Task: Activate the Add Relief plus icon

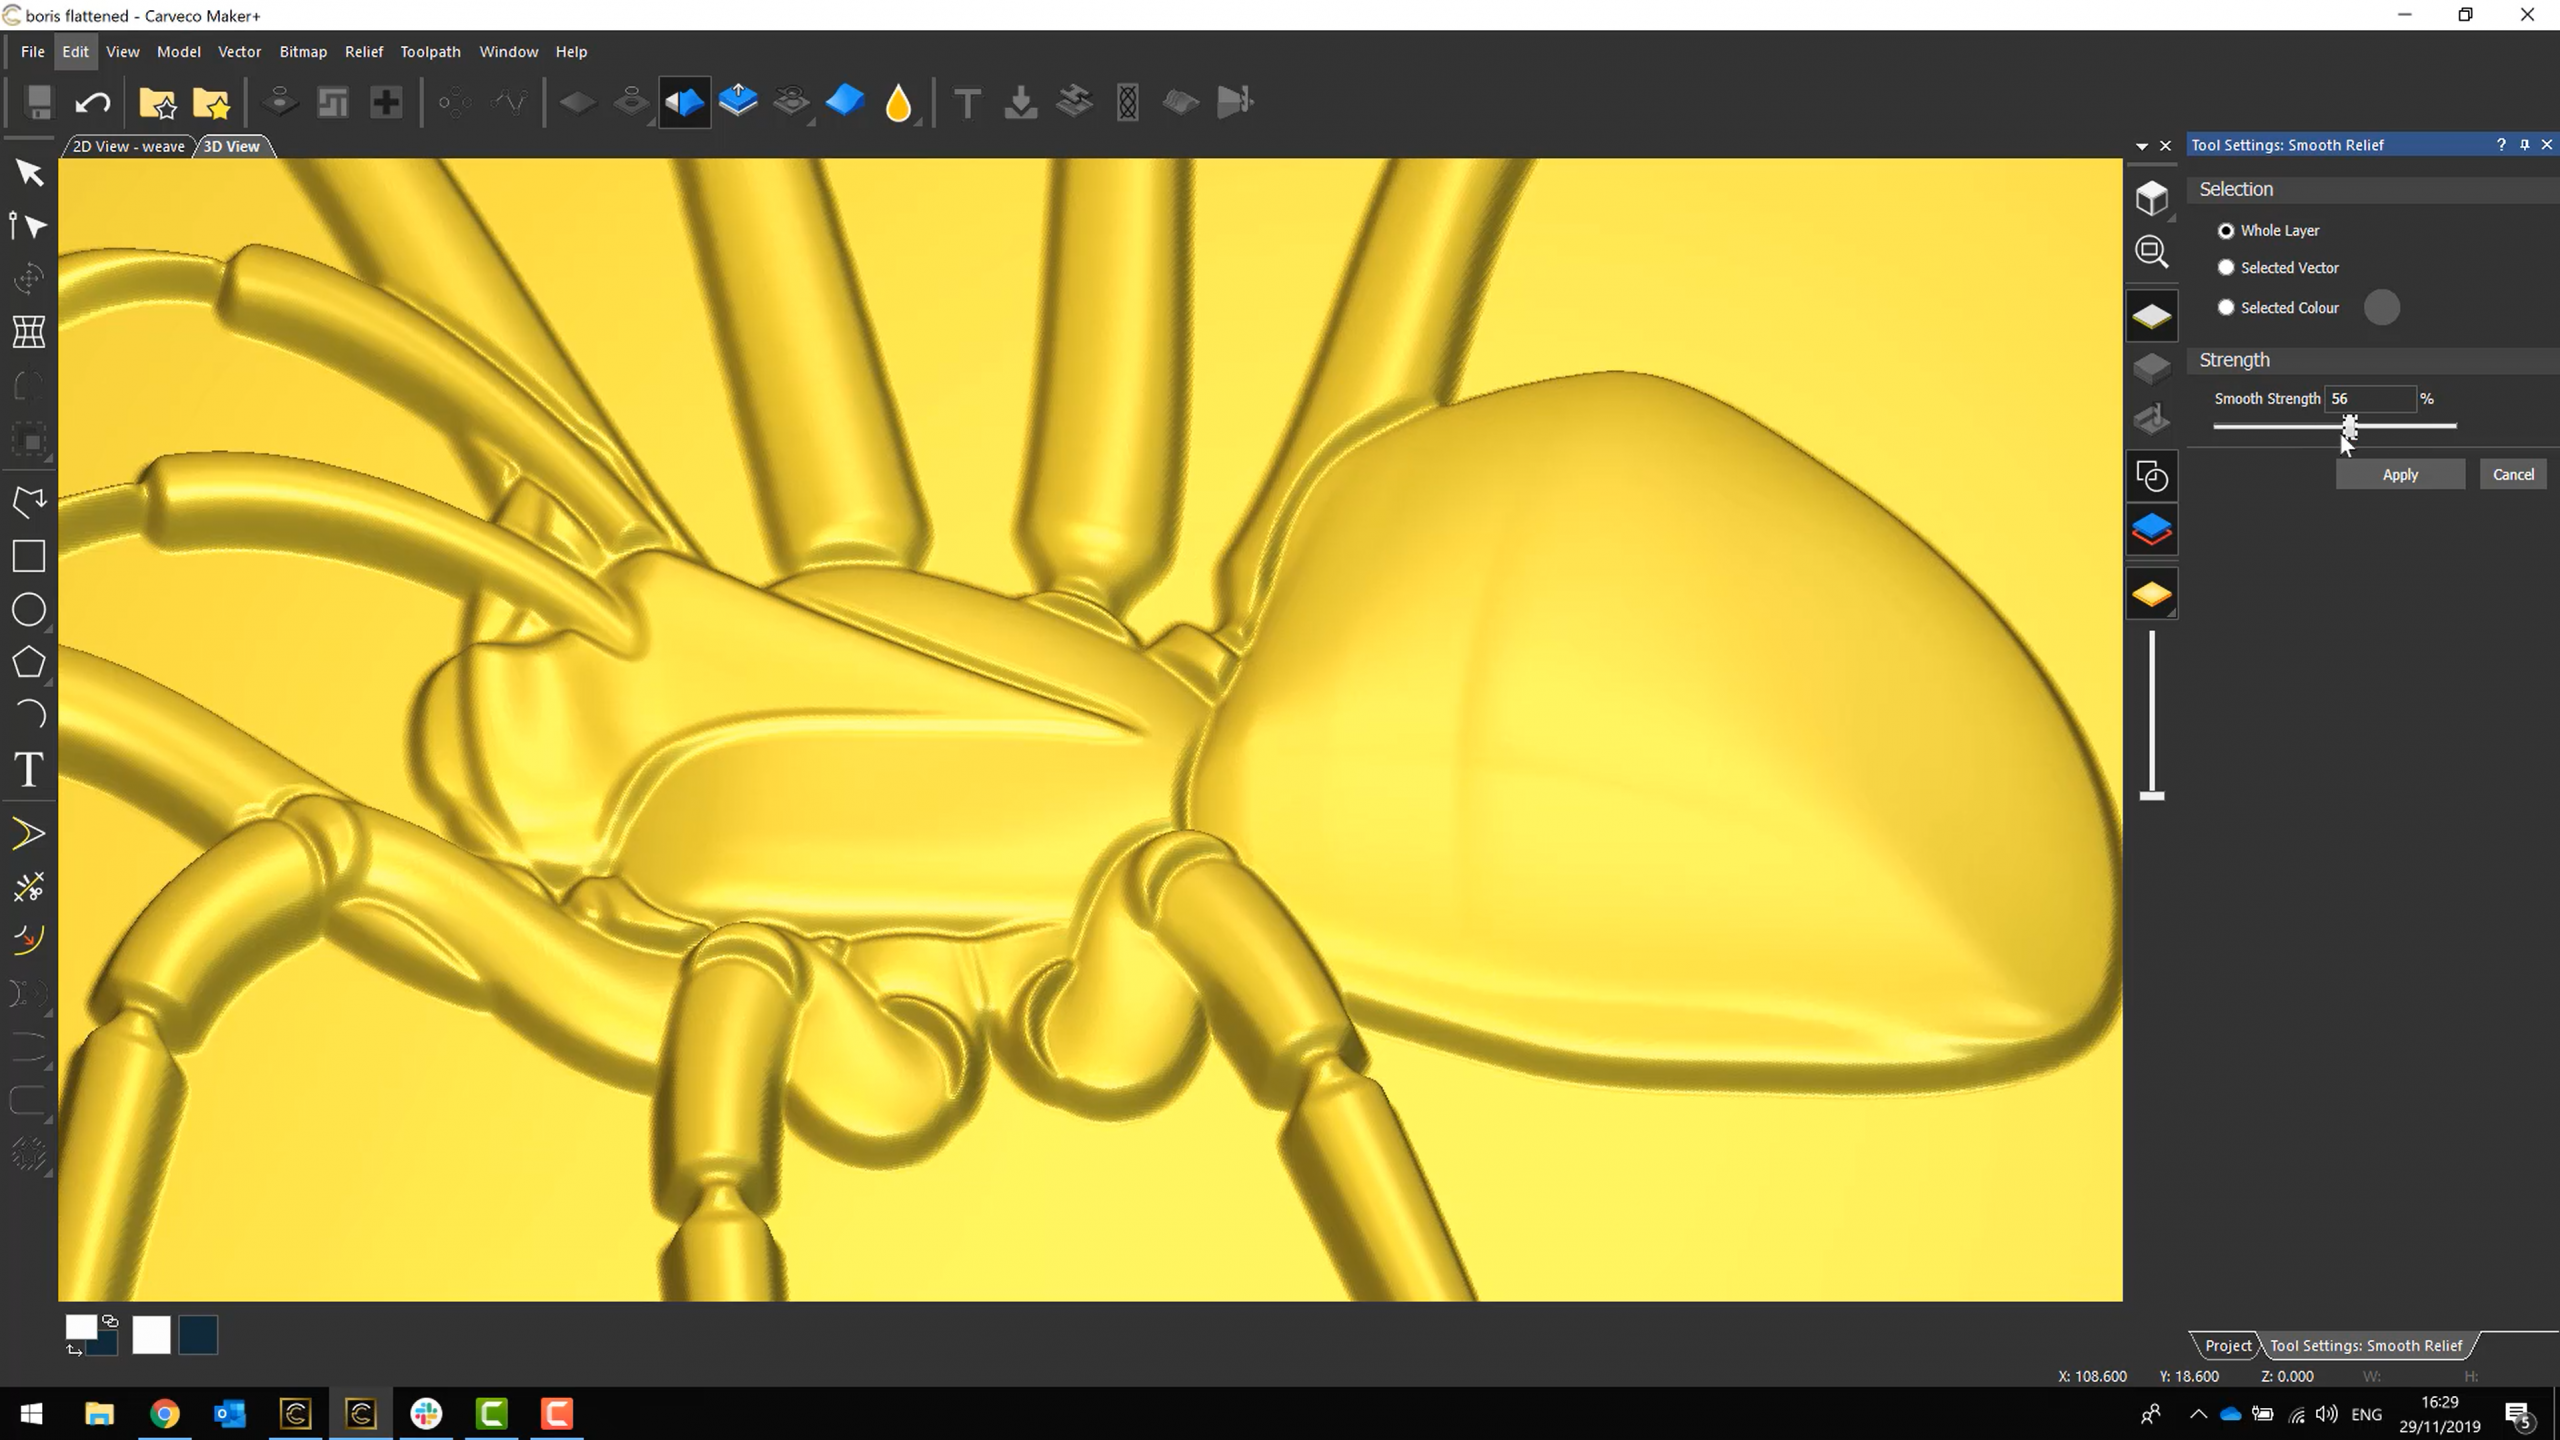Action: point(385,101)
